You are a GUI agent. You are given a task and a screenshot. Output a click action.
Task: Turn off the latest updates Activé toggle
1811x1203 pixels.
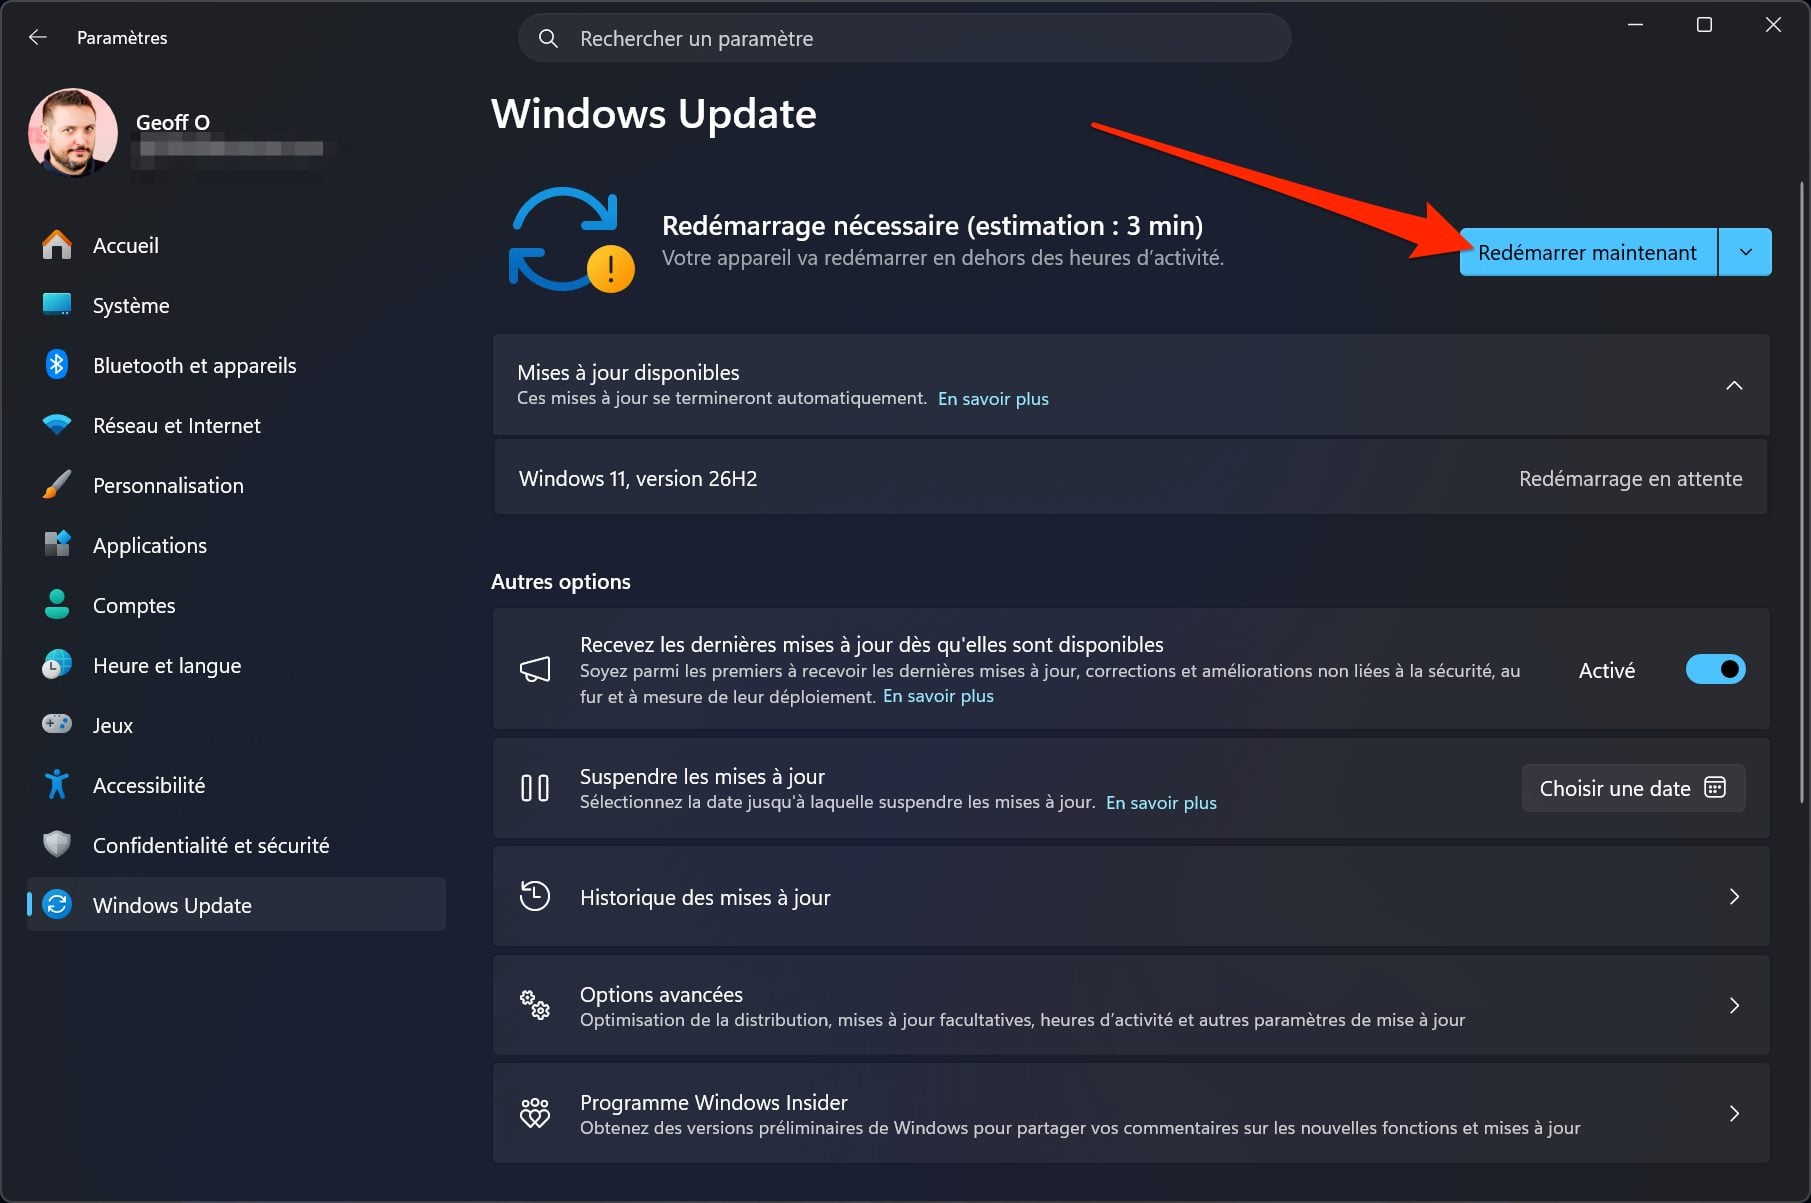coord(1715,669)
